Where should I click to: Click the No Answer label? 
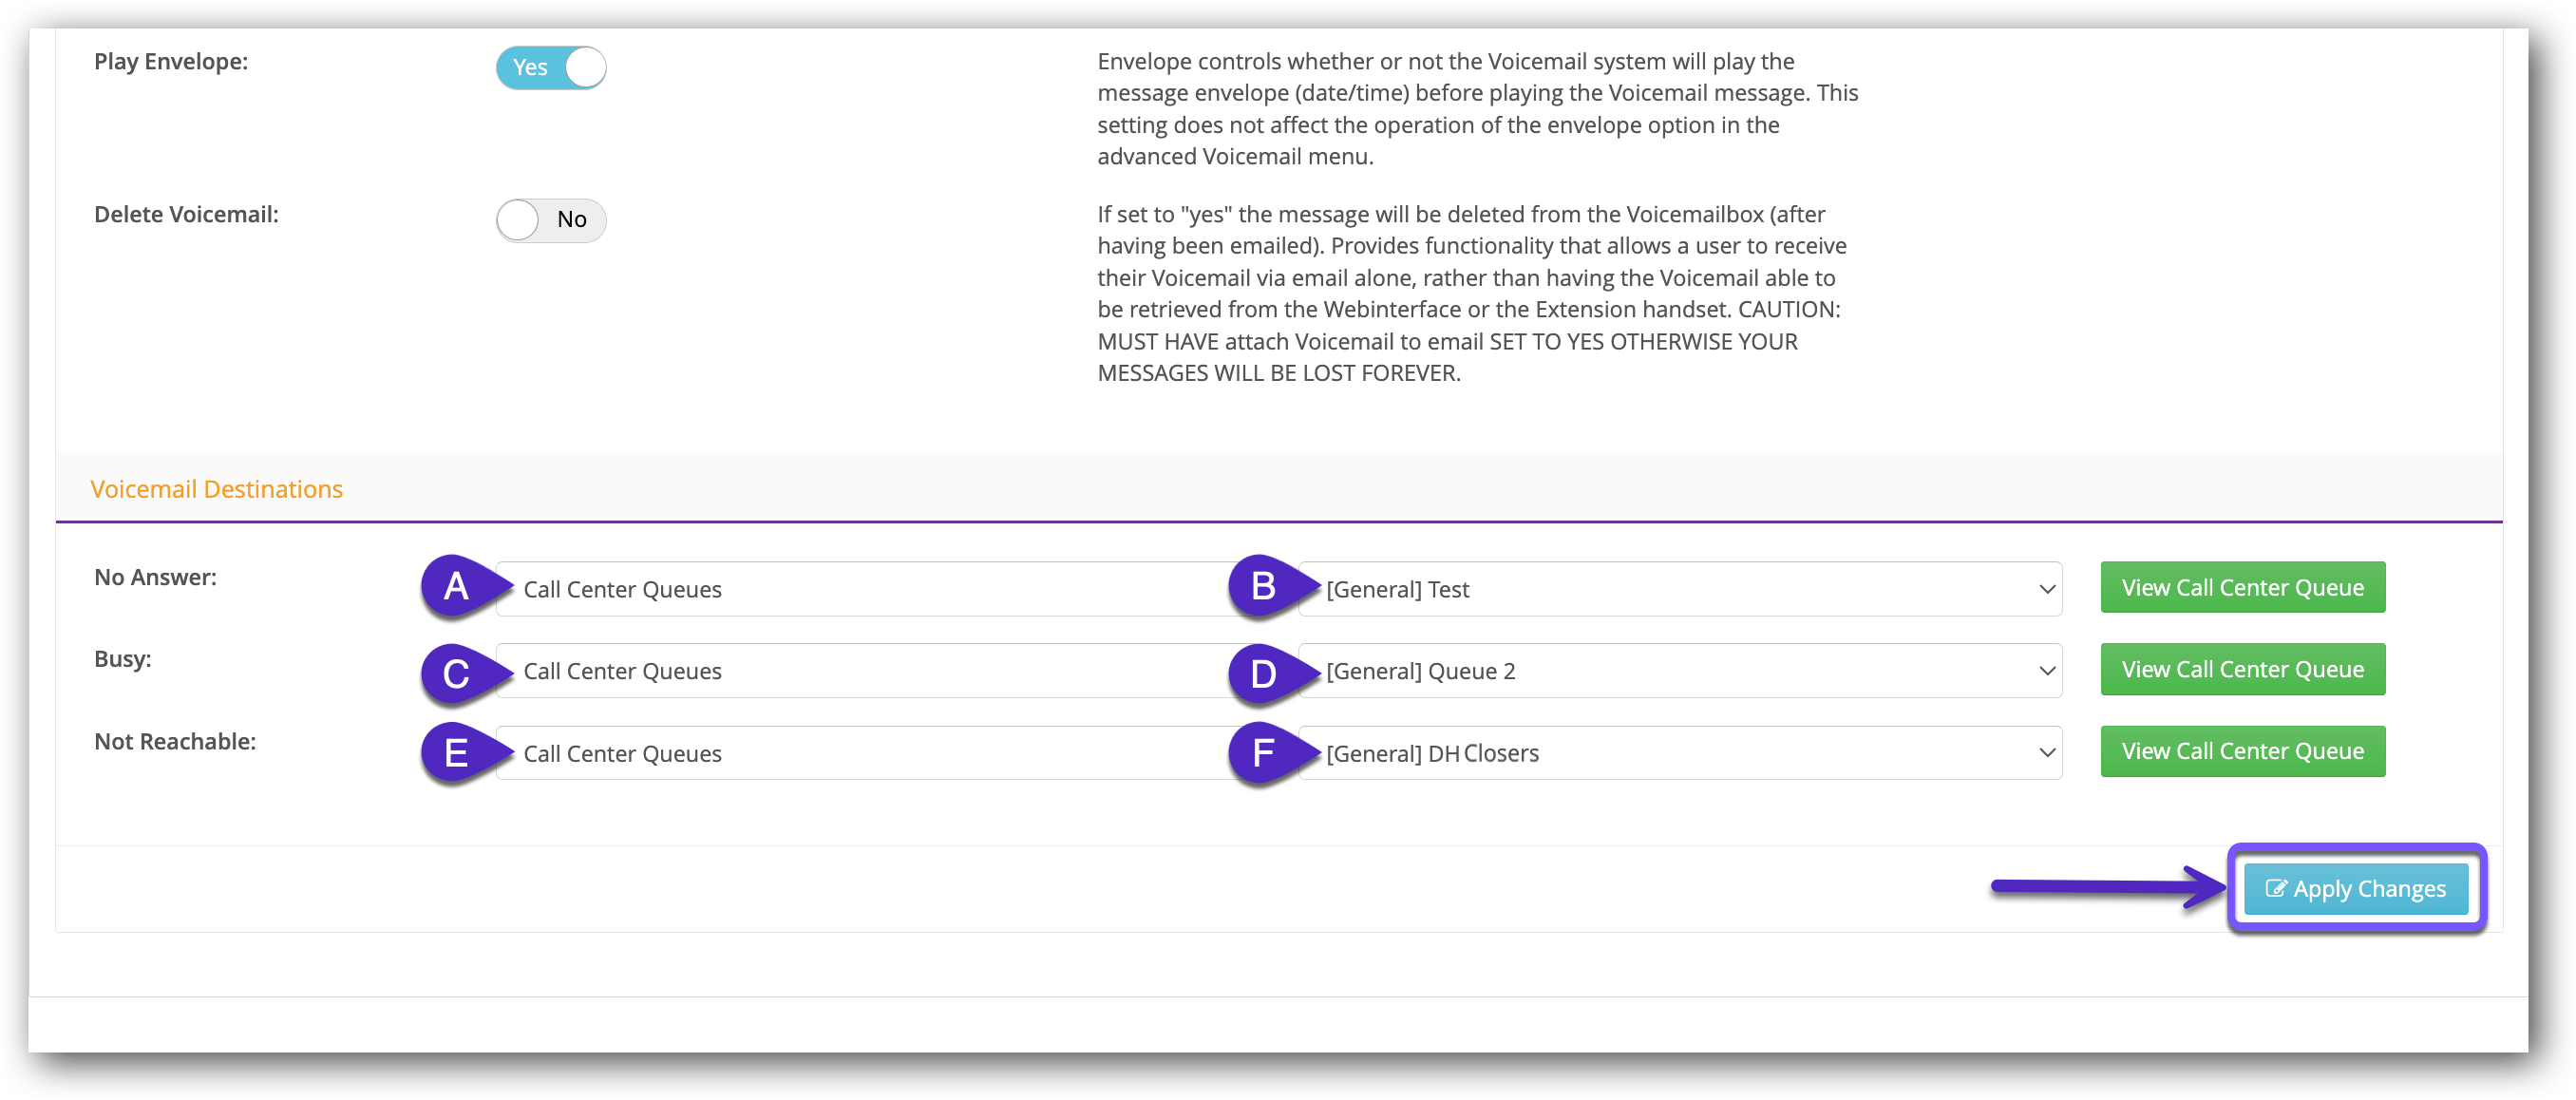(x=155, y=578)
